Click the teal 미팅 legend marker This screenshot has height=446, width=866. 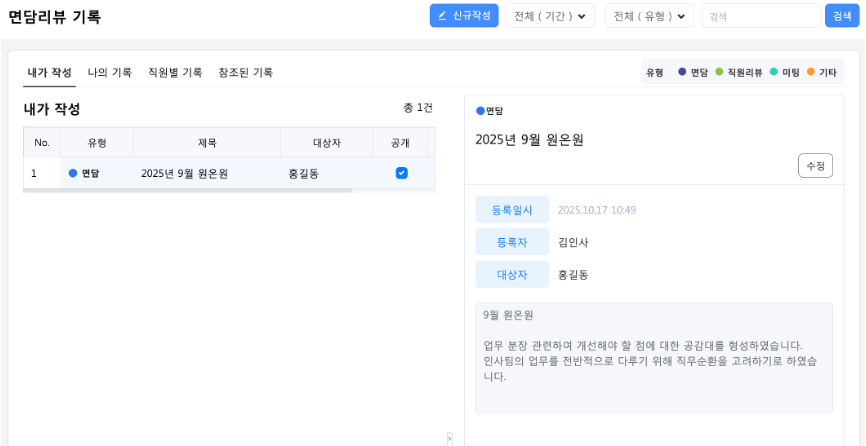click(774, 72)
